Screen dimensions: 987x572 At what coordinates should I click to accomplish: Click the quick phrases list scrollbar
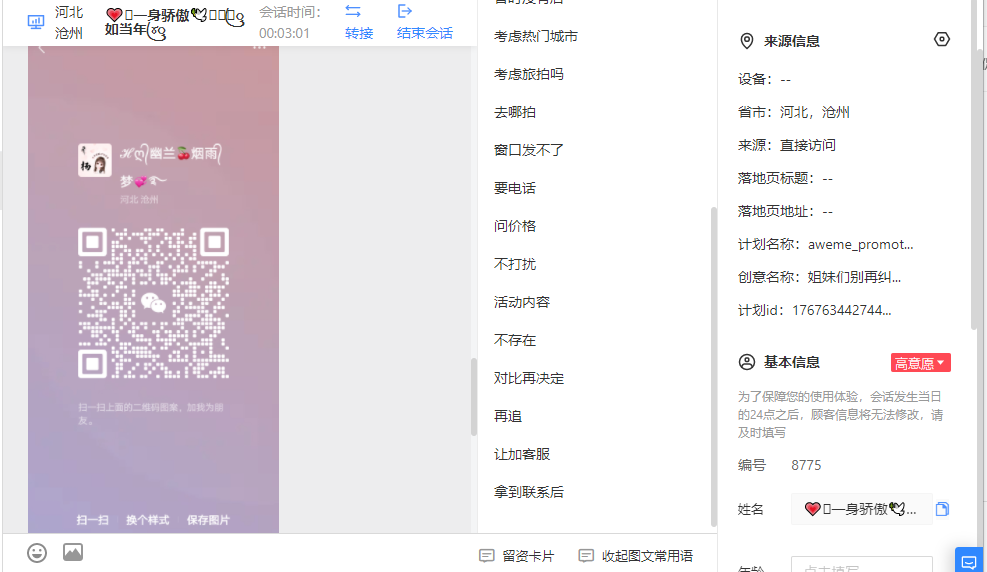(x=713, y=366)
